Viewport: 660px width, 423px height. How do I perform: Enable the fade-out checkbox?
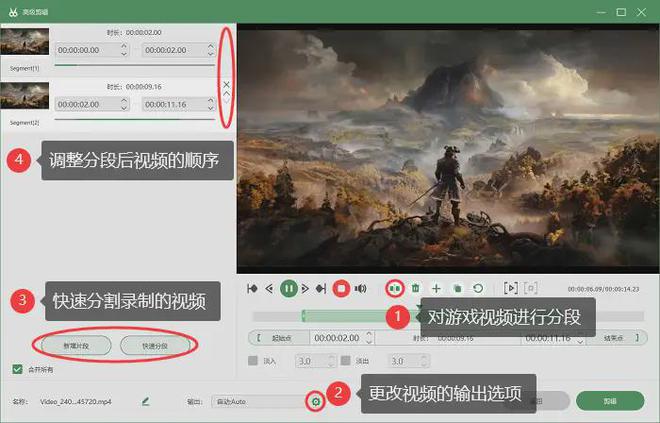point(345,360)
